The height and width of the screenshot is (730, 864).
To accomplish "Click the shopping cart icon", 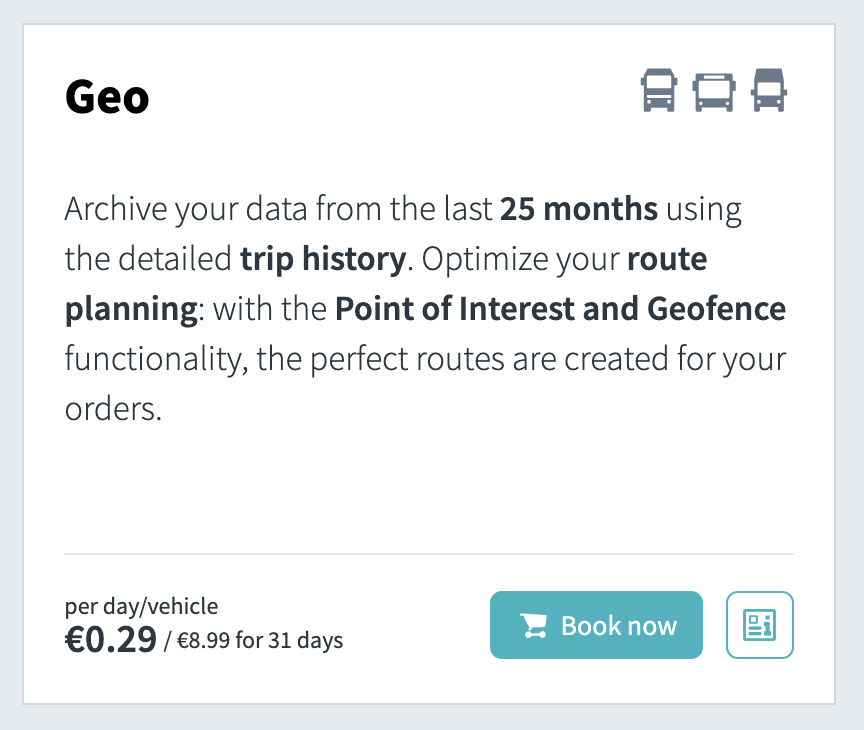I will (x=534, y=626).
